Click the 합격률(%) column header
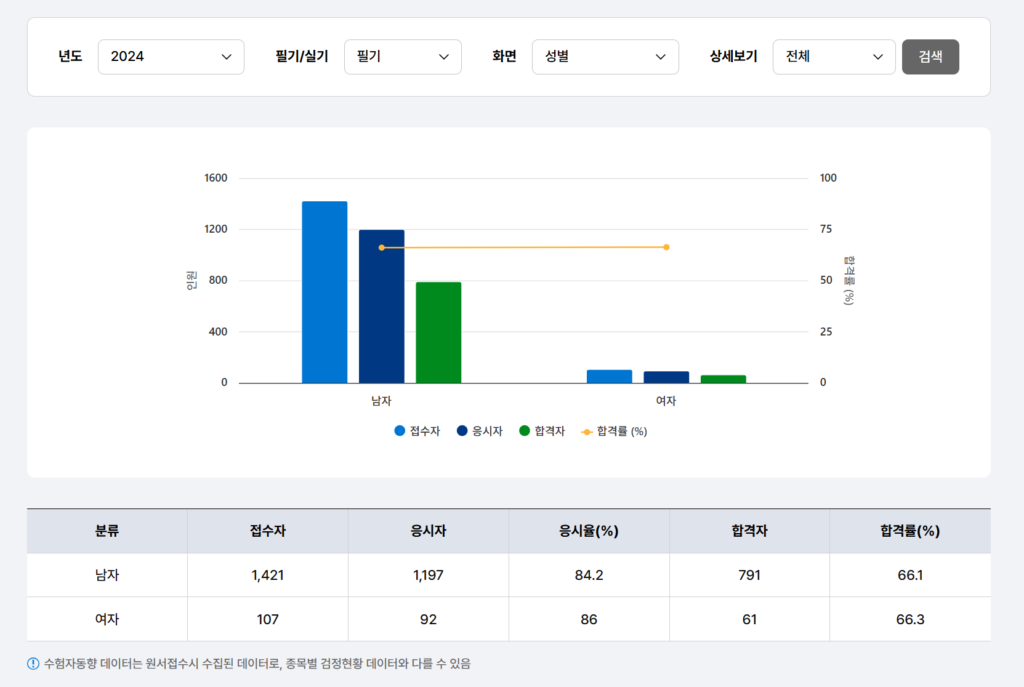Screen dimensions: 1024x687 [910, 531]
